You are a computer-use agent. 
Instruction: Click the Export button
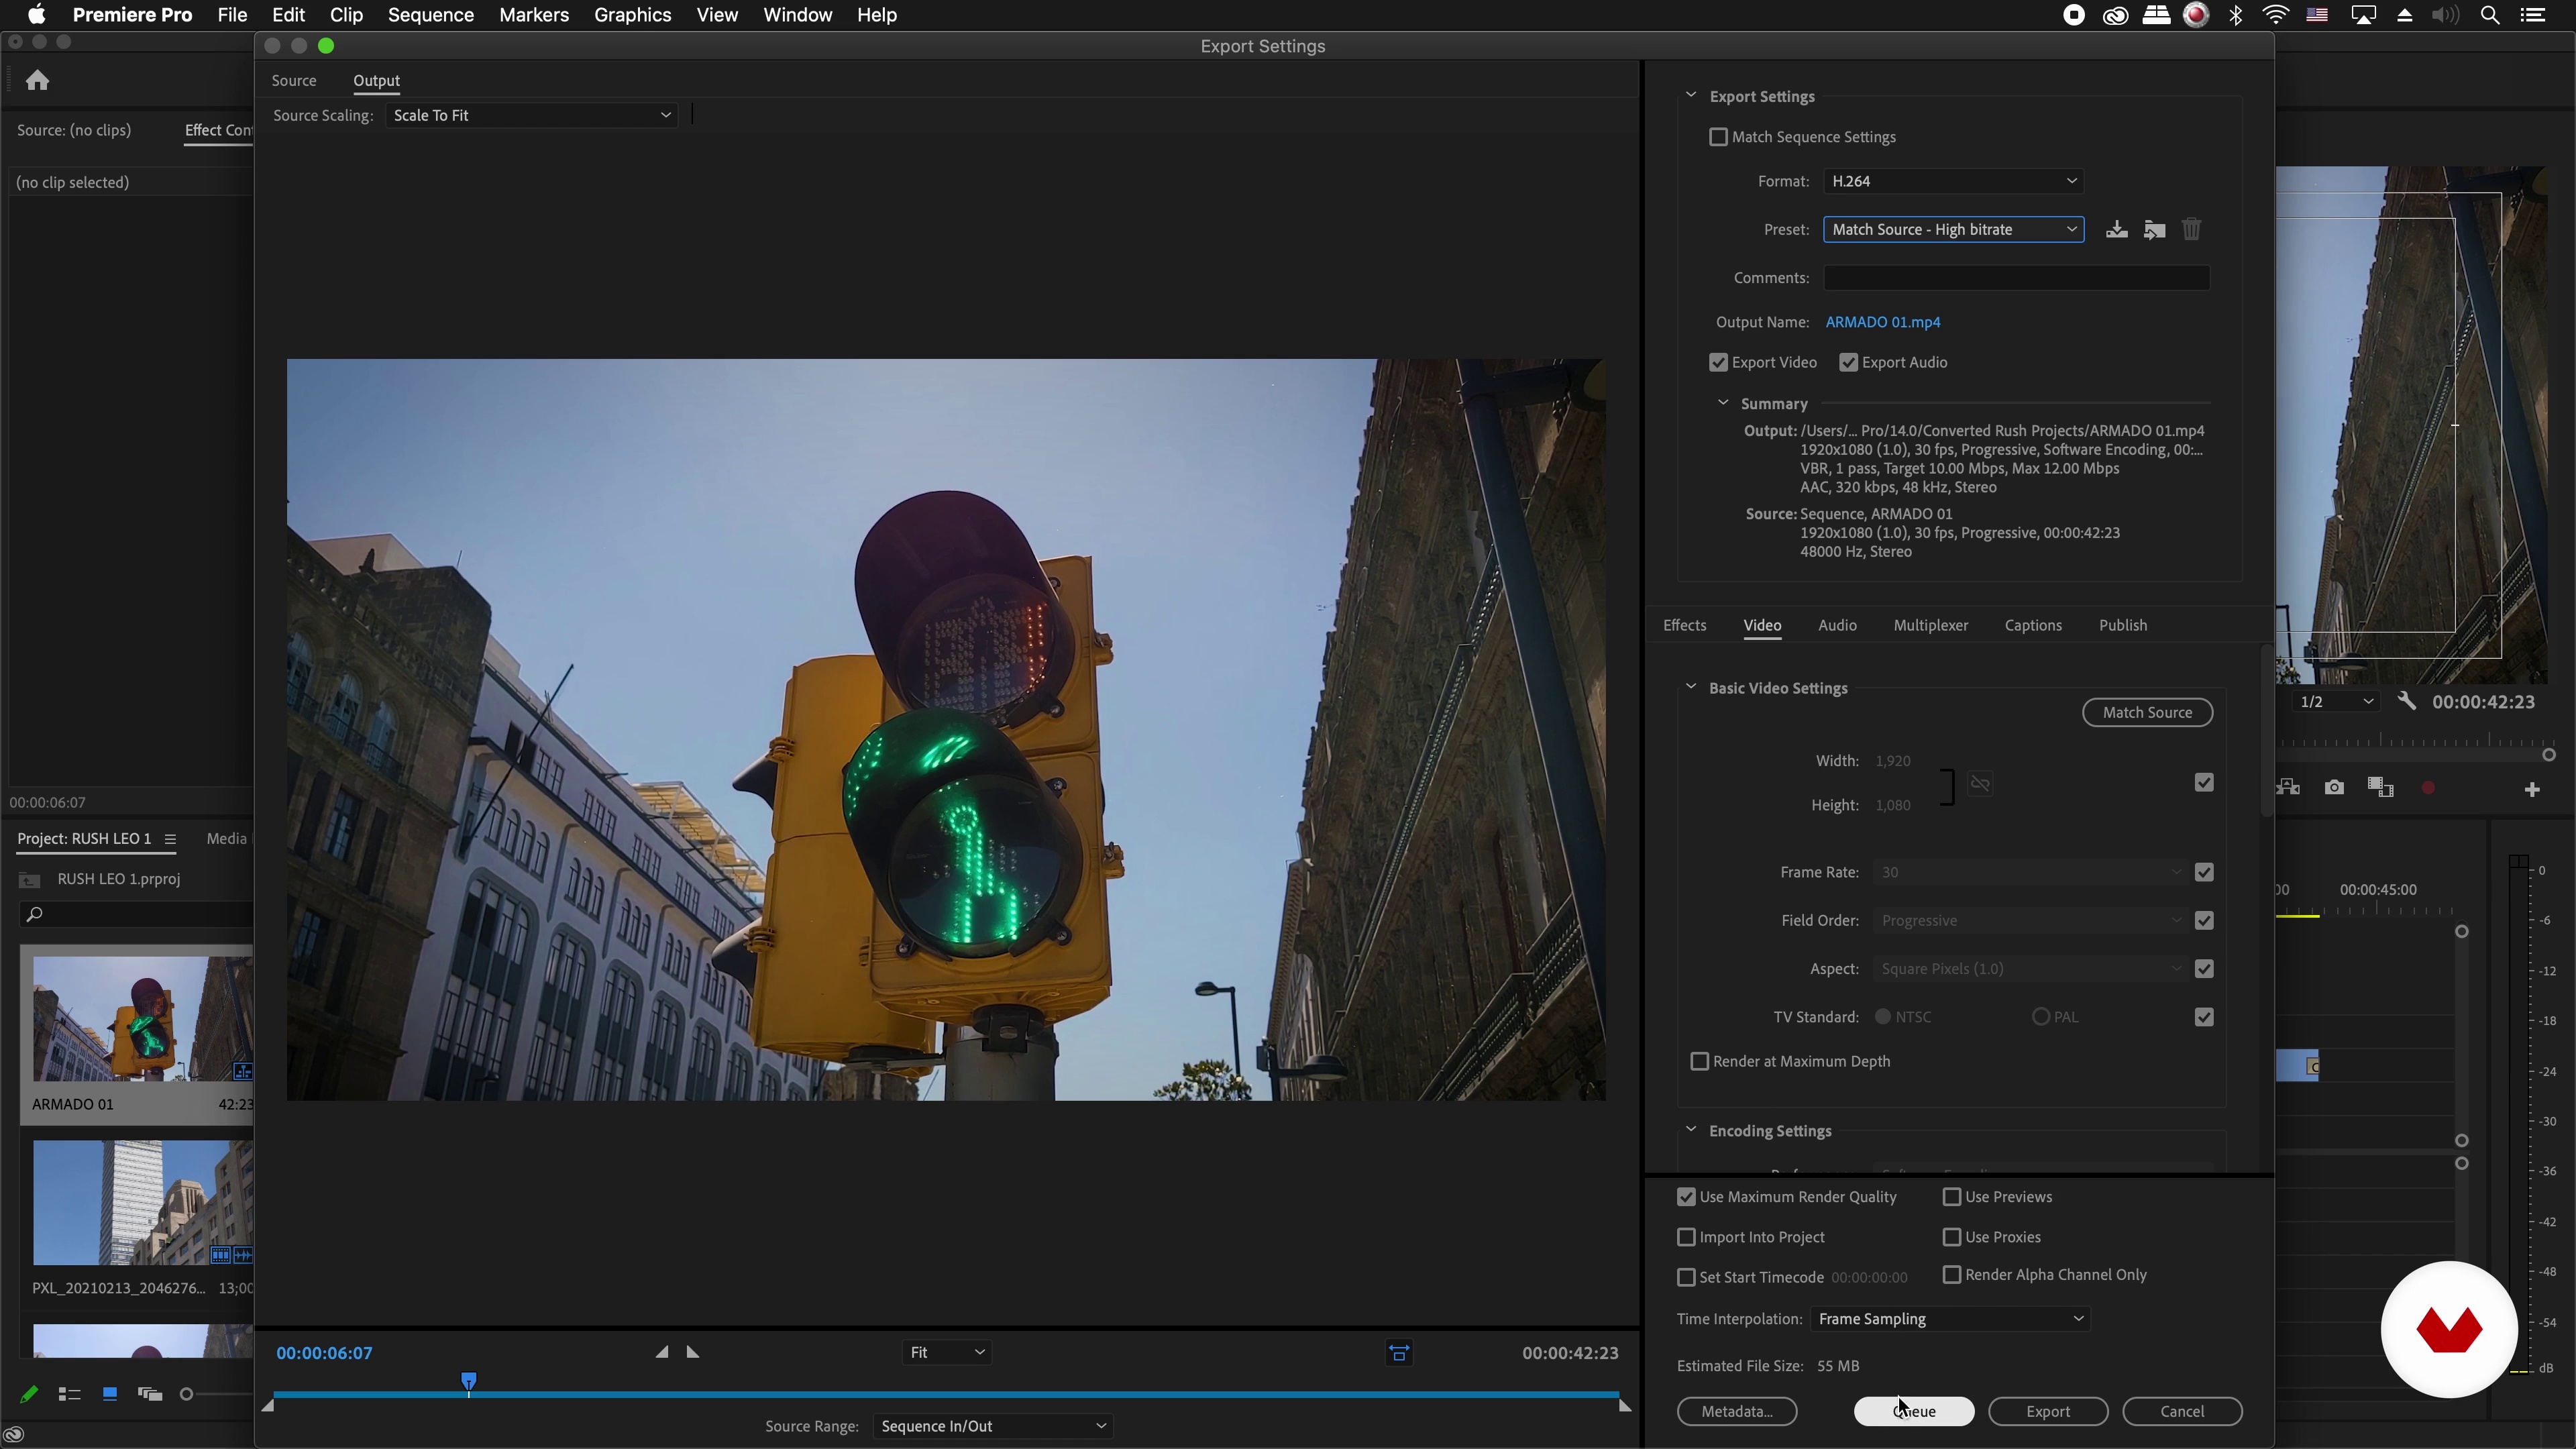(x=2048, y=1411)
